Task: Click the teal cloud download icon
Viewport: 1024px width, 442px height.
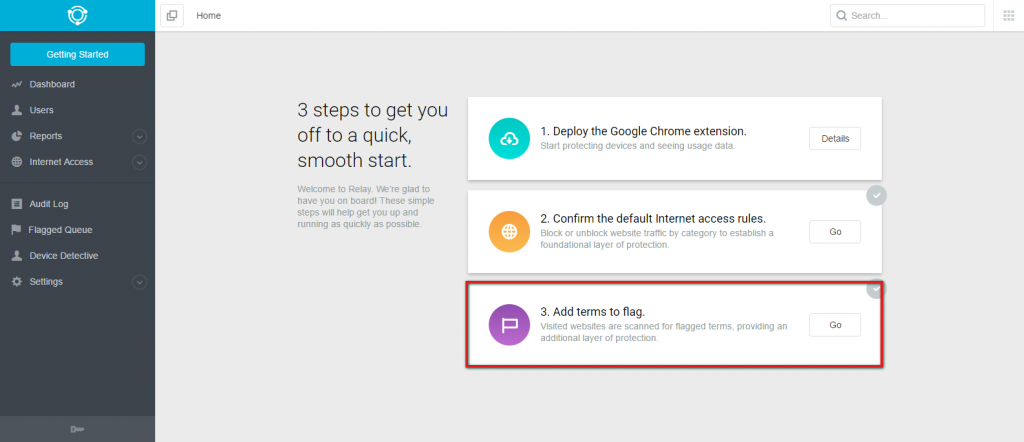Action: 509,138
